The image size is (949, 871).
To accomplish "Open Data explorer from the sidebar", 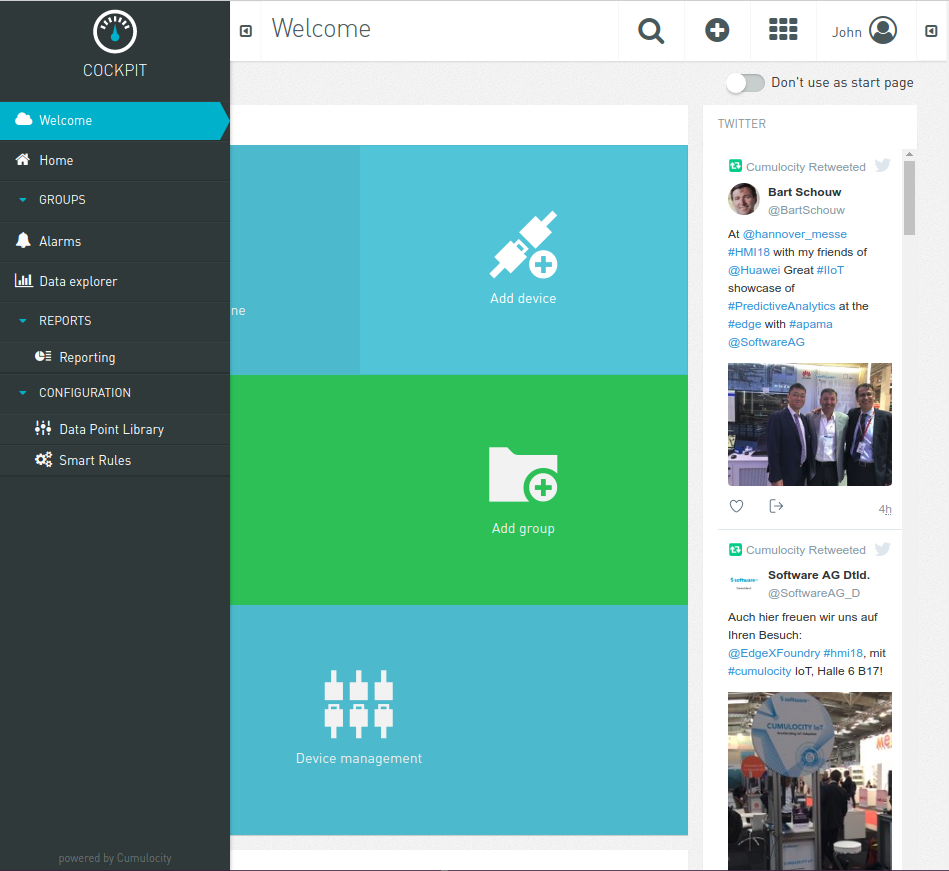I will click(78, 282).
